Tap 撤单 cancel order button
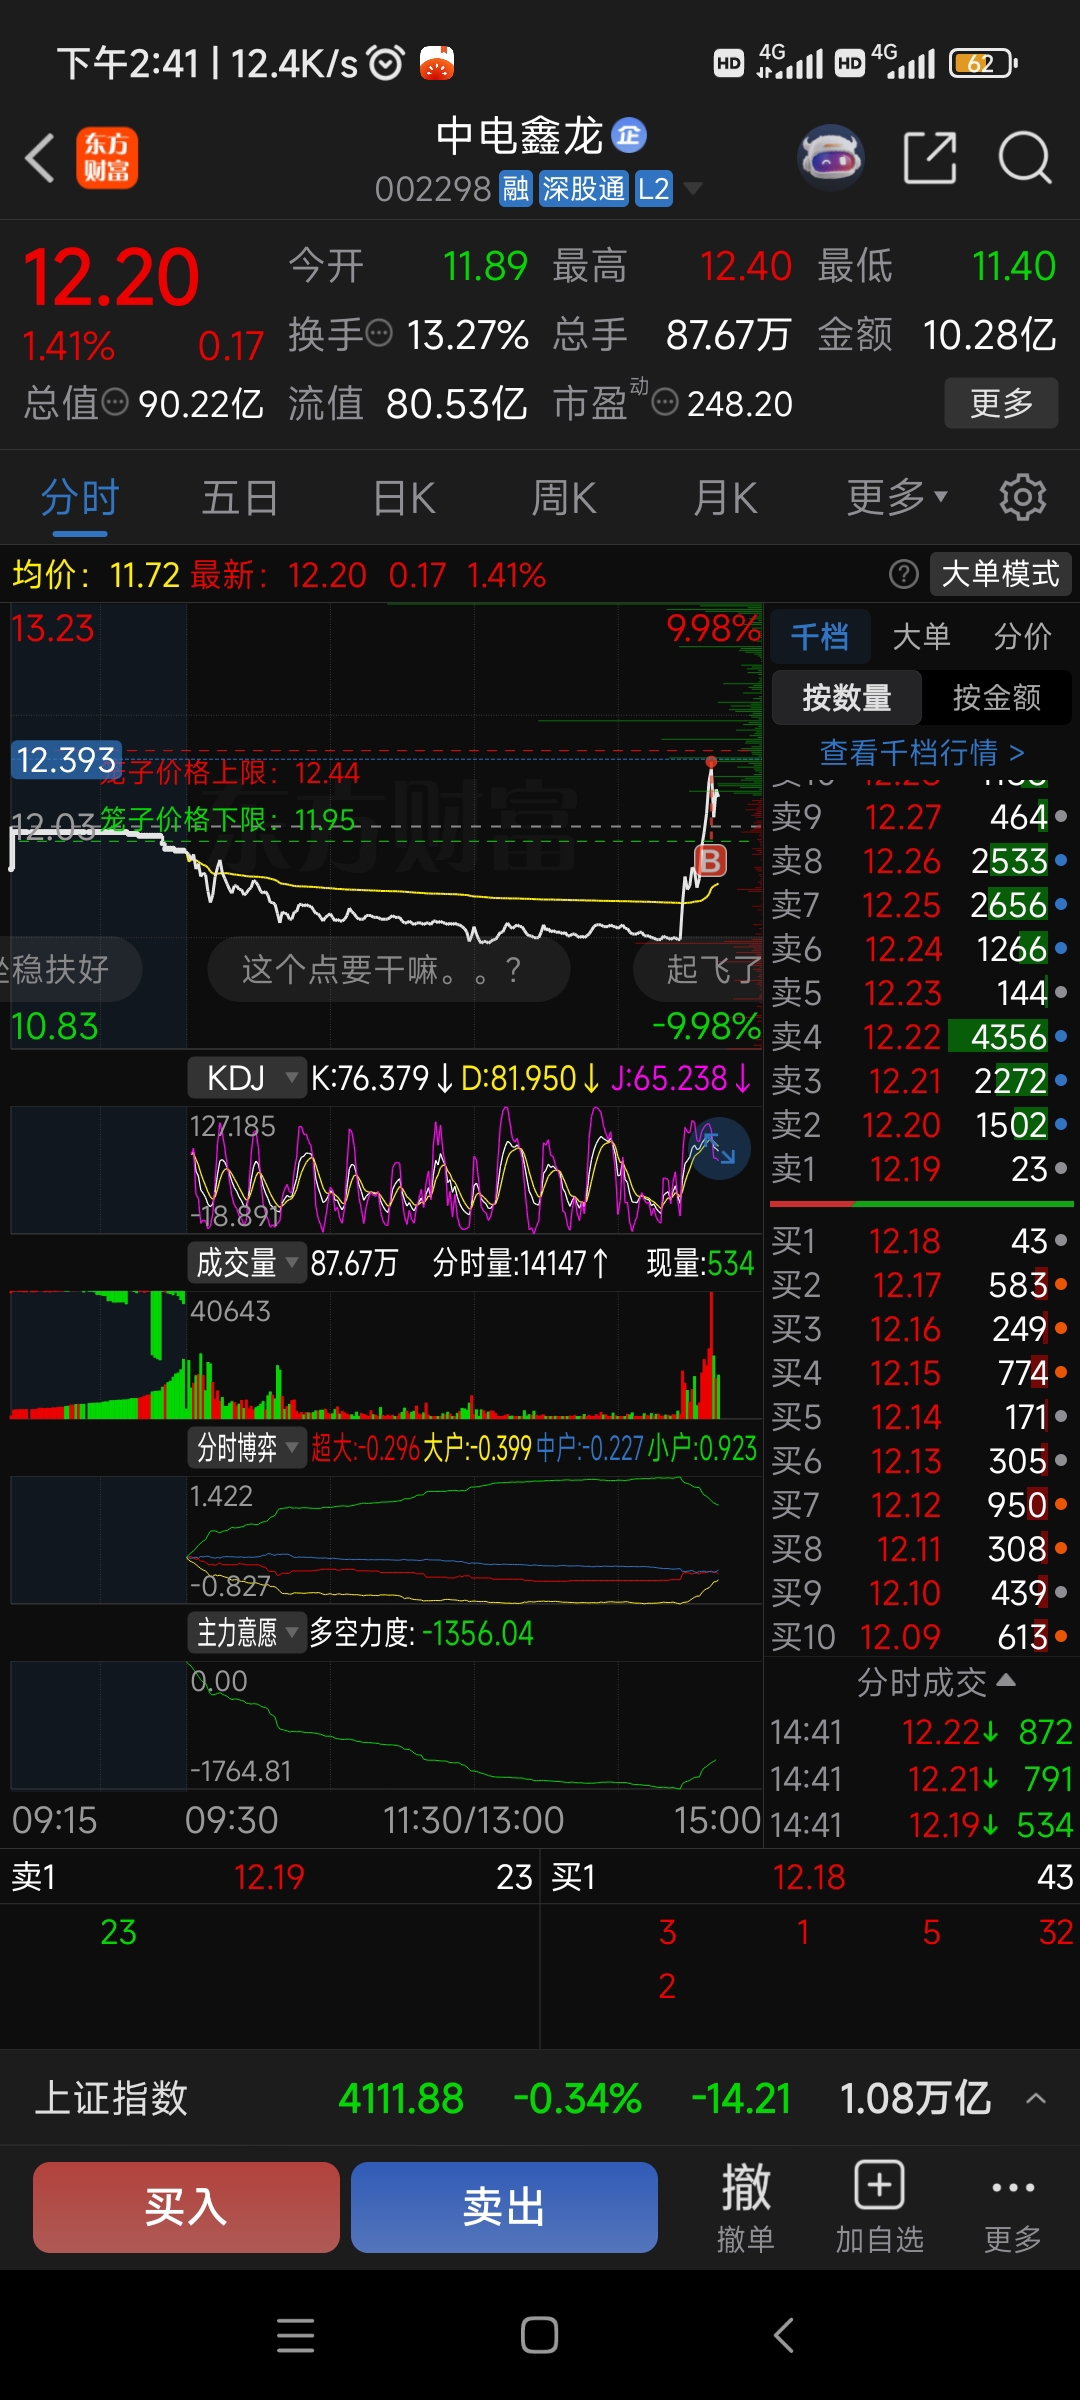Screen dimensions: 1080x2400 click(746, 2208)
